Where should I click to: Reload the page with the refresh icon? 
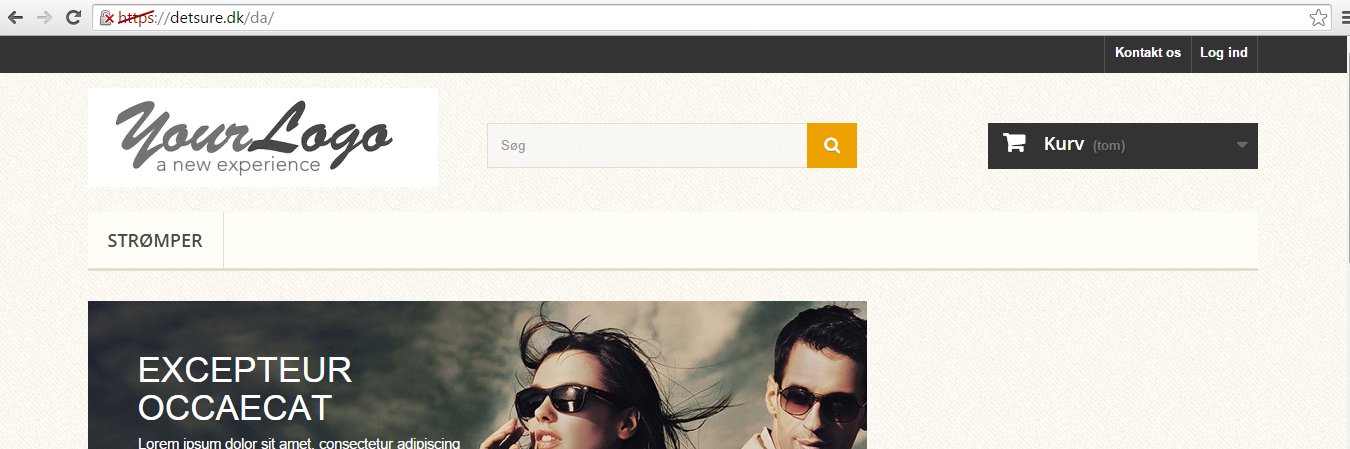pyautogui.click(x=73, y=17)
